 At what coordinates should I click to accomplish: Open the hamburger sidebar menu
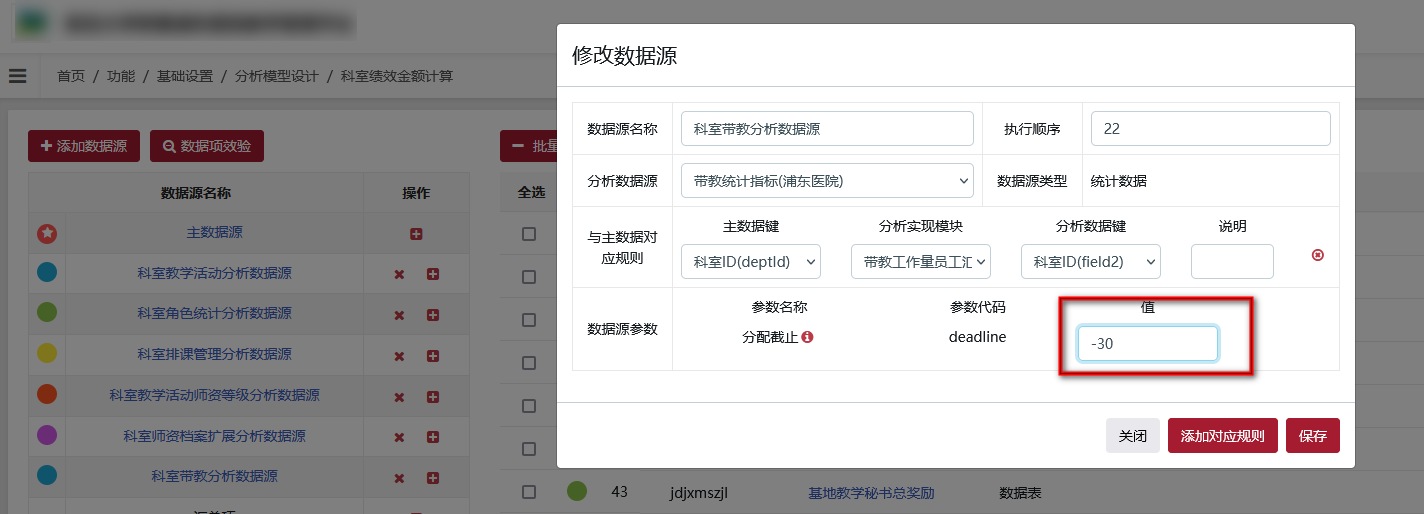click(17, 76)
